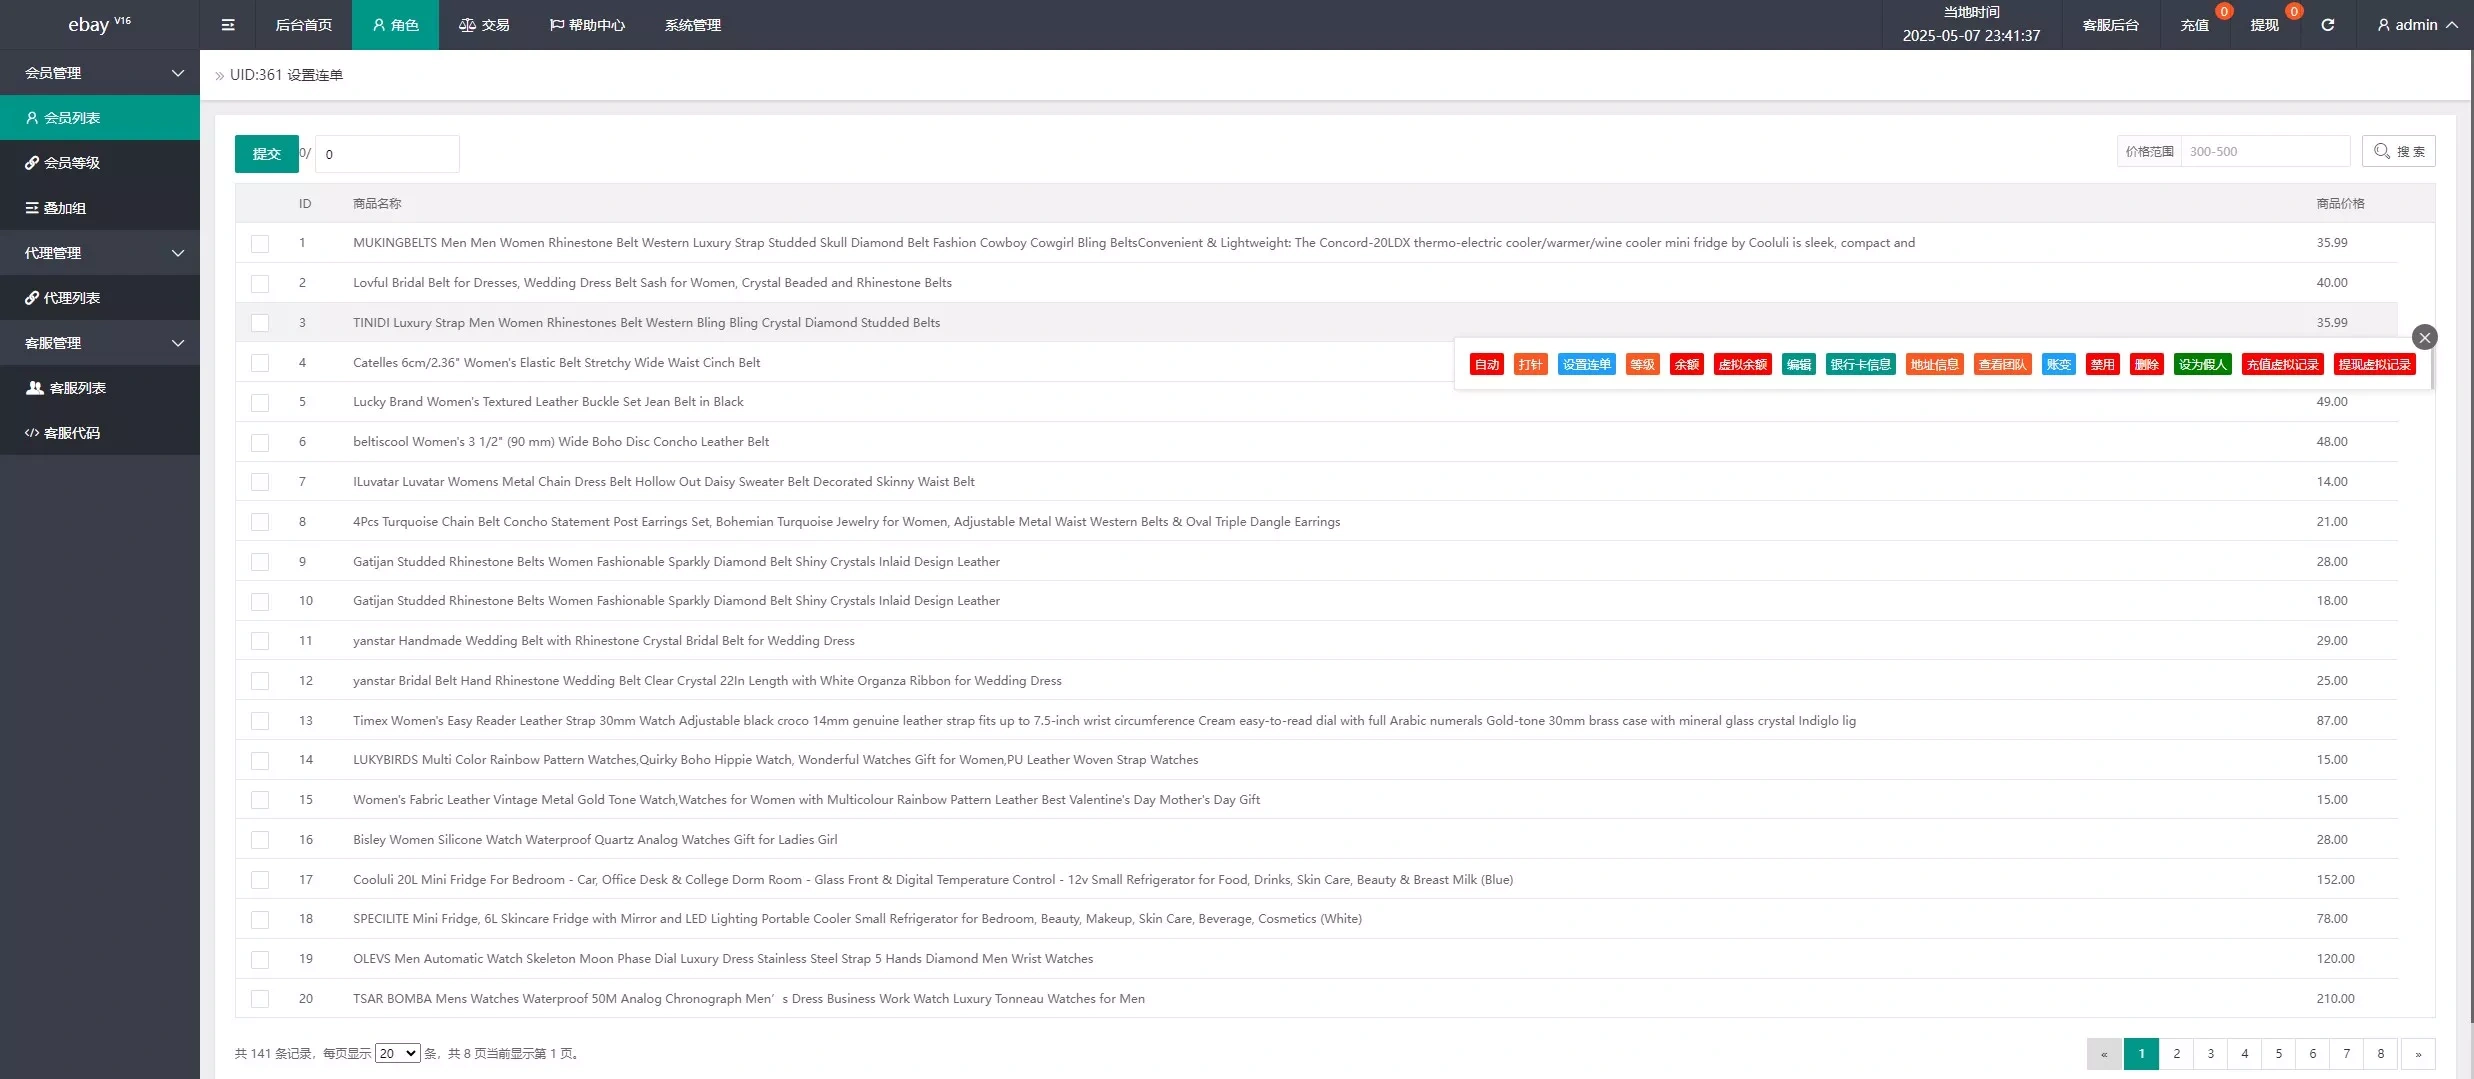Expand the admin user menu

click(x=2416, y=25)
